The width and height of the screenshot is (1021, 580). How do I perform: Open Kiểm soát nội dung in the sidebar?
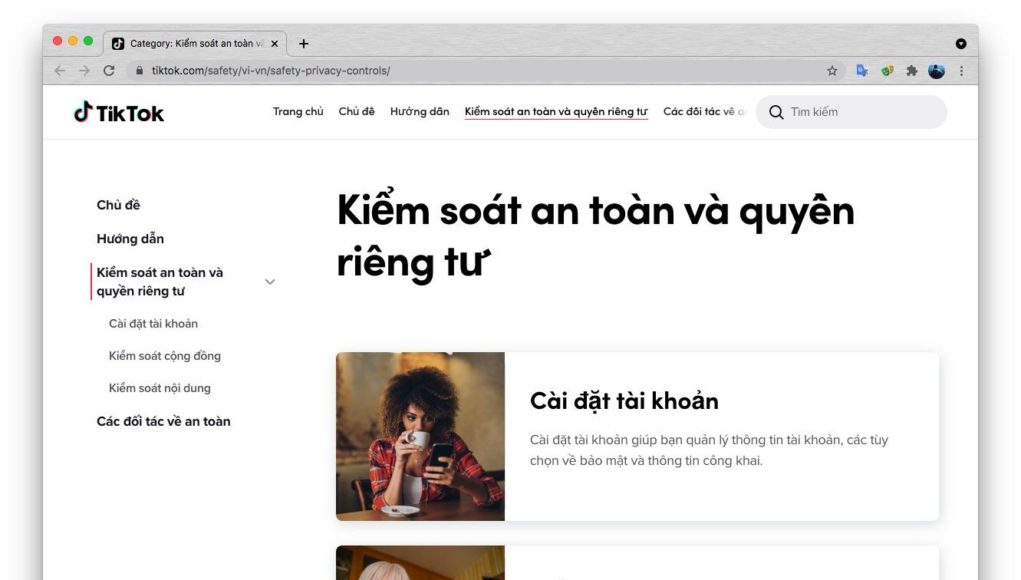pyautogui.click(x=160, y=388)
